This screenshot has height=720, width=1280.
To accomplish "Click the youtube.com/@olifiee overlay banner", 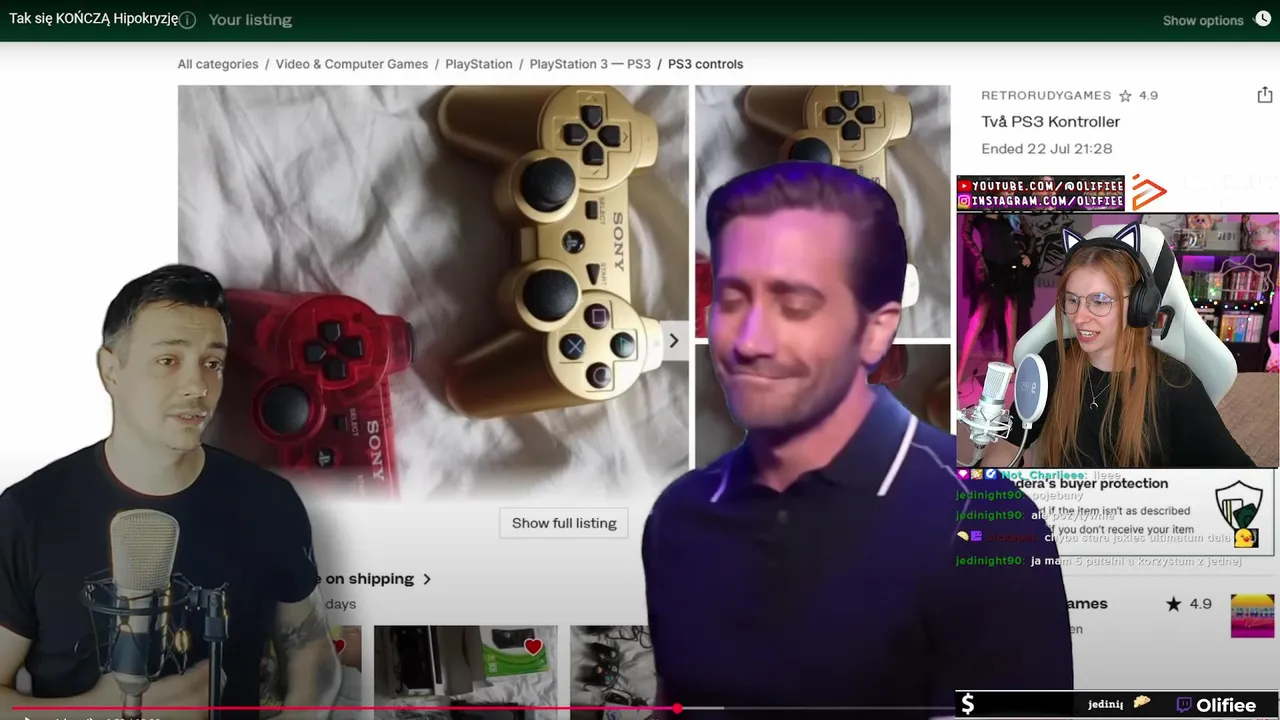I will pyautogui.click(x=1041, y=185).
